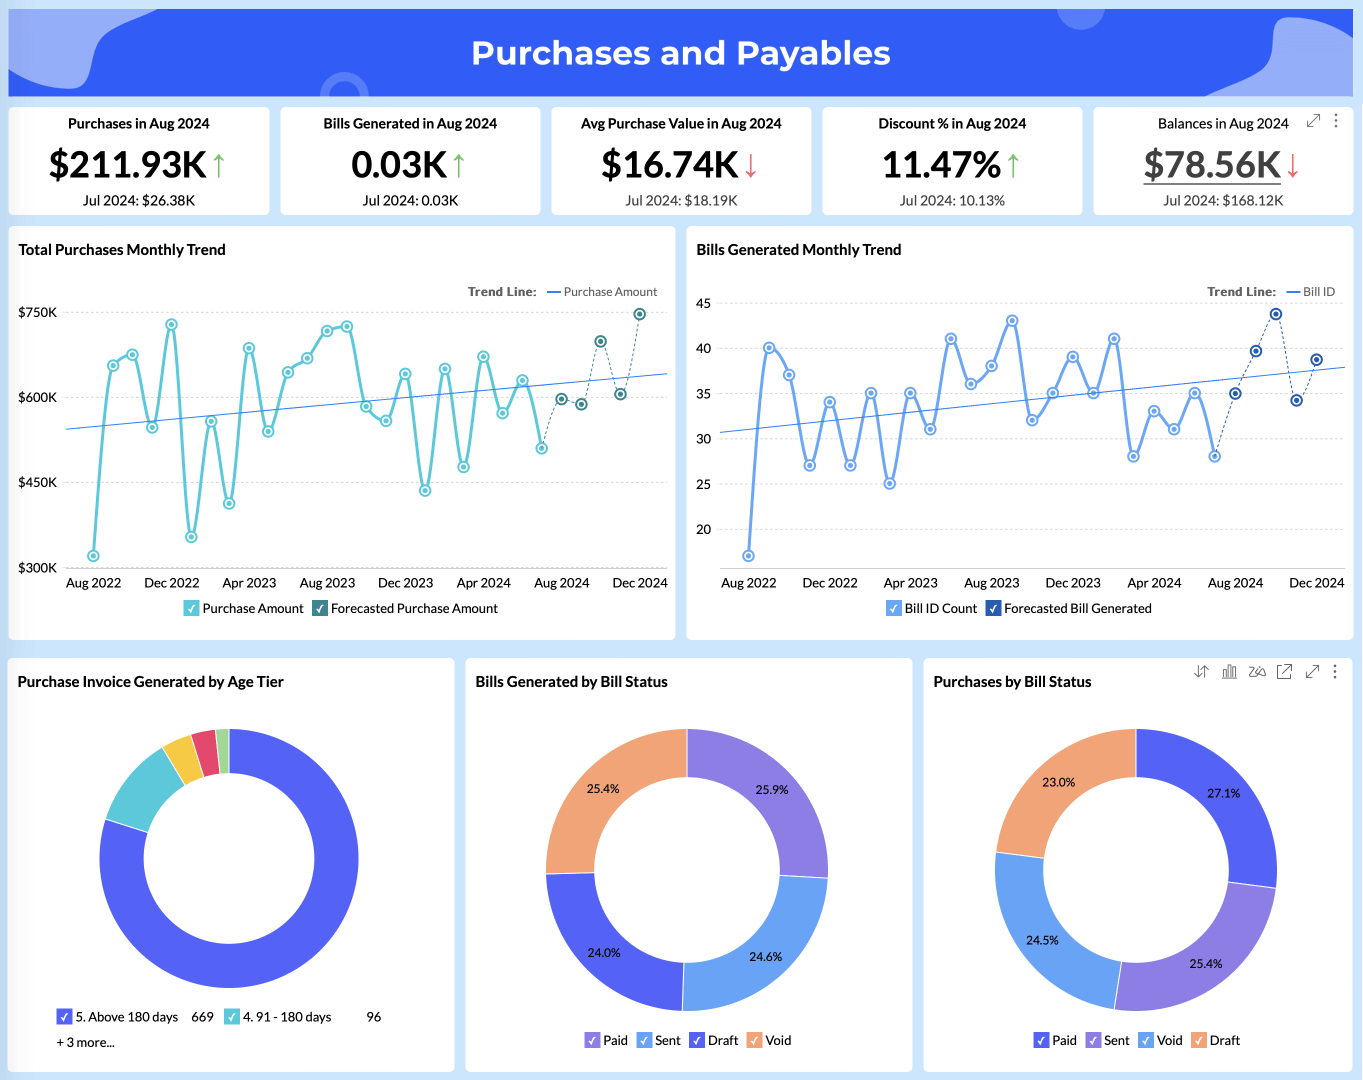Click the $78.56K balances value link
The height and width of the screenshot is (1080, 1363).
tap(1212, 165)
